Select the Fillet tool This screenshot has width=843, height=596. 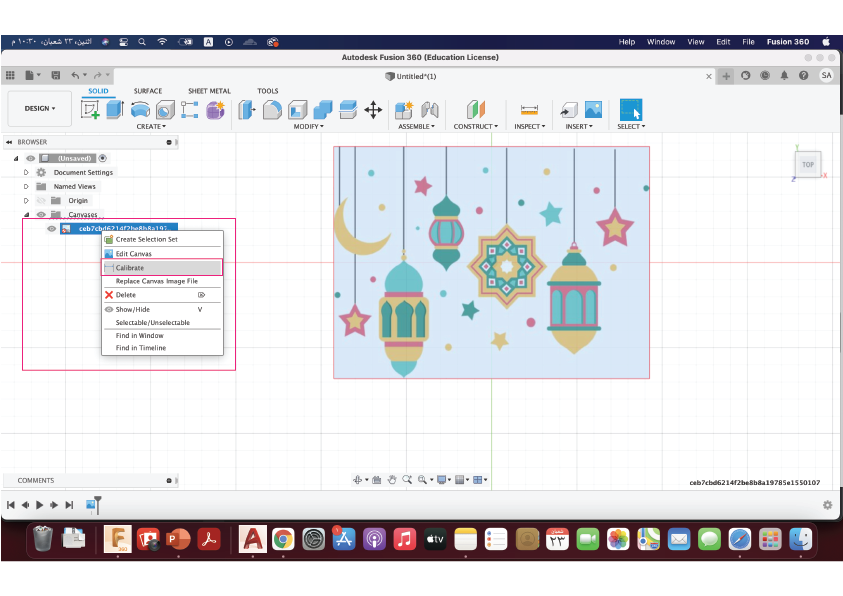click(x=272, y=110)
